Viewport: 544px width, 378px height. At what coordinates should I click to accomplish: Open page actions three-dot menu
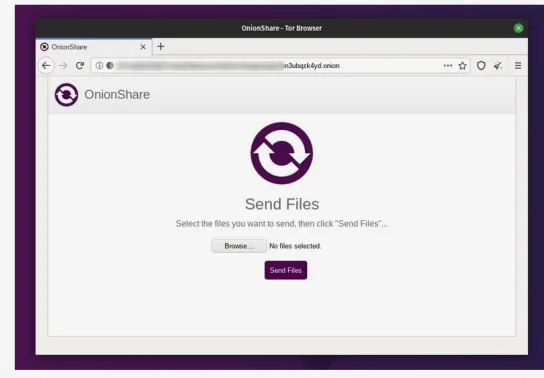coord(448,66)
